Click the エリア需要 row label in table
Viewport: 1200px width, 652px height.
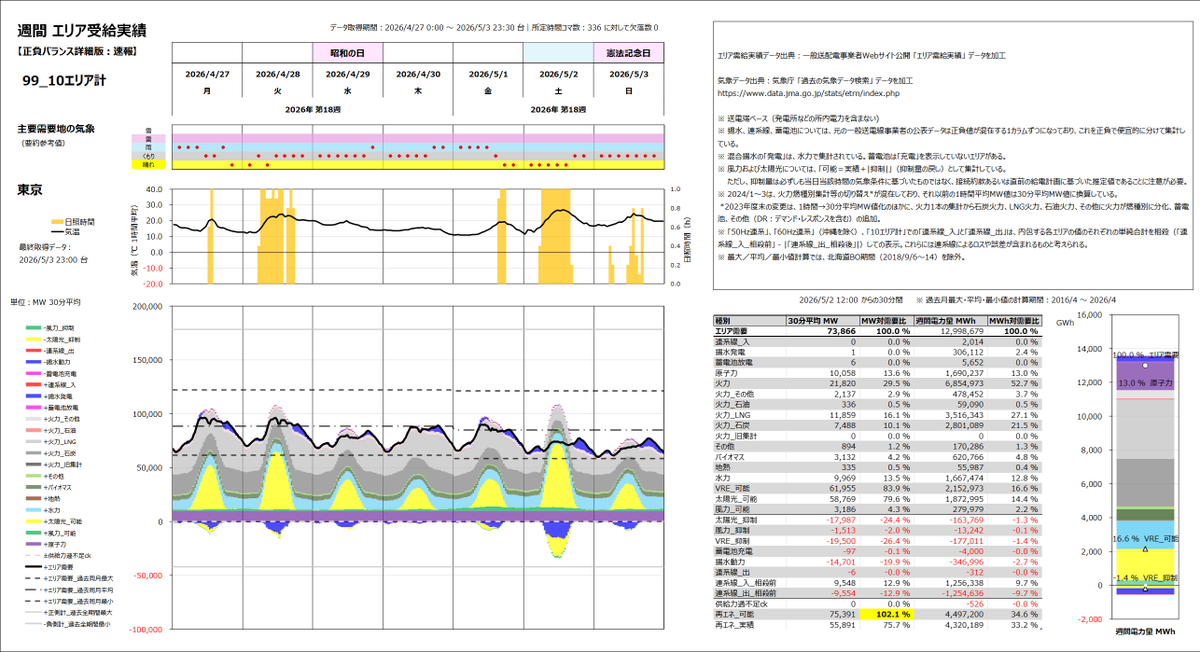tap(732, 330)
